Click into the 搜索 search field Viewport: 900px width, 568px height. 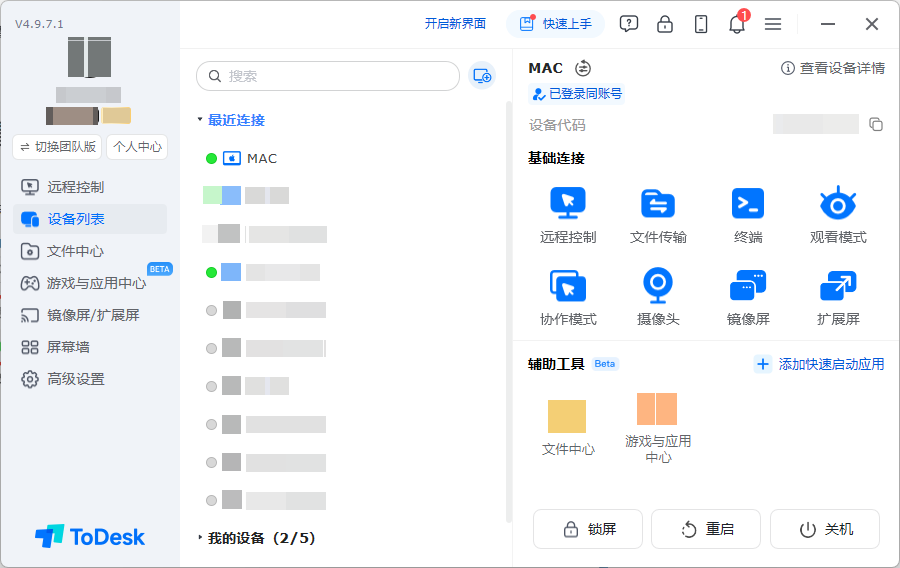pos(328,76)
